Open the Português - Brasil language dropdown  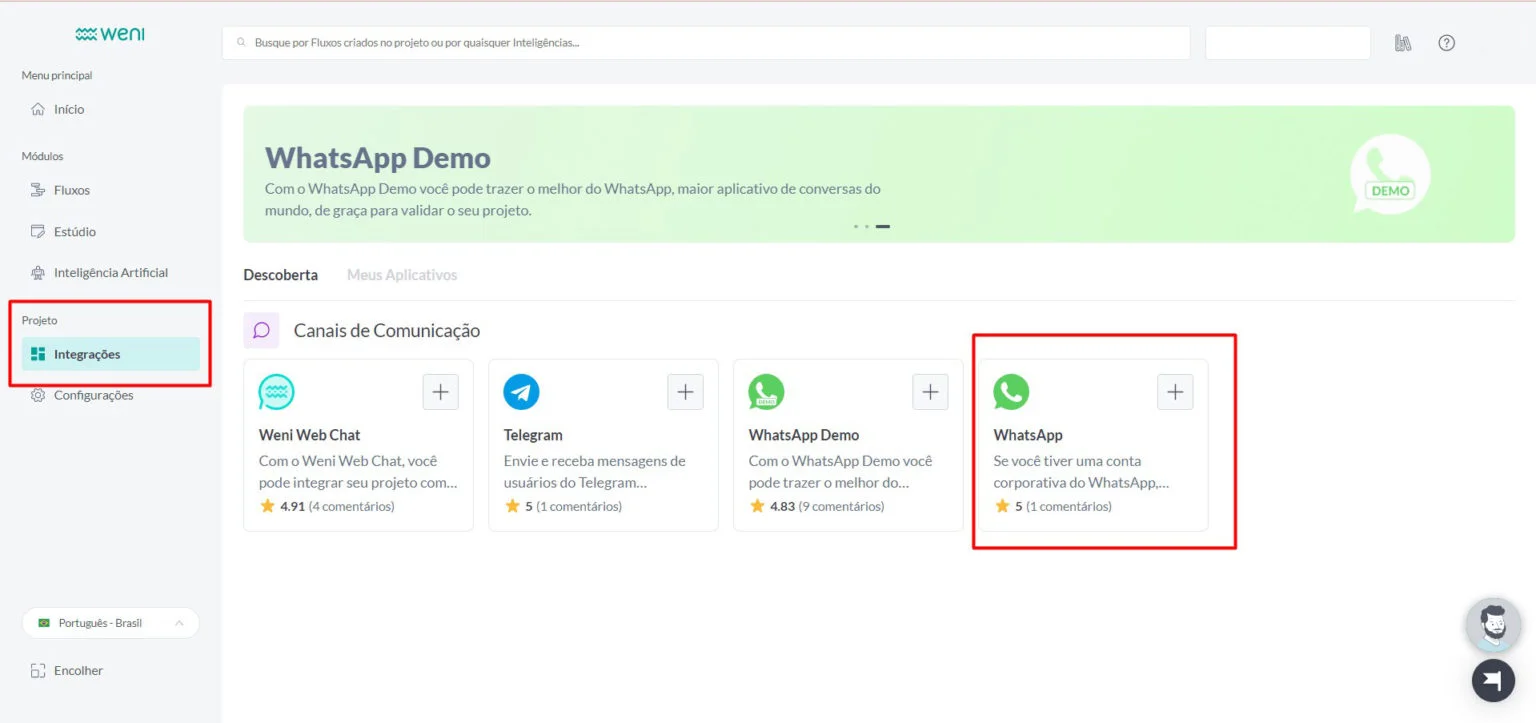tap(110, 623)
